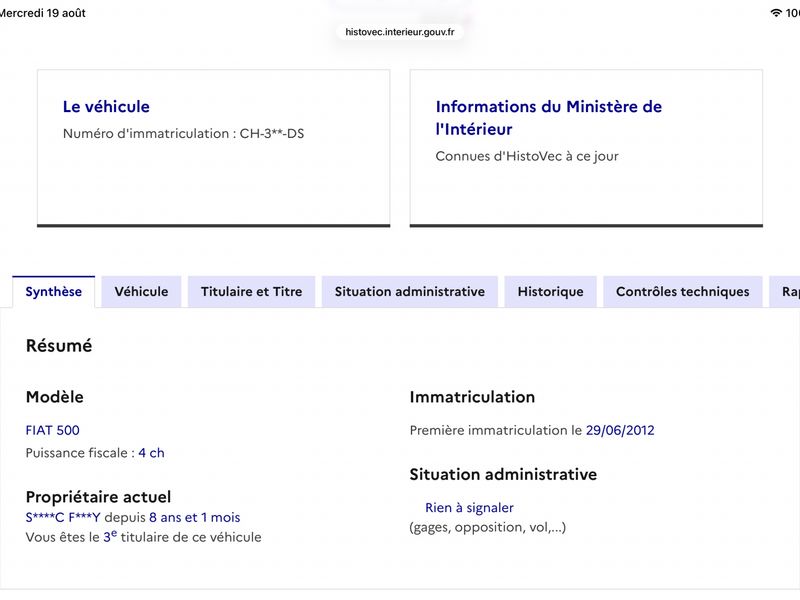The width and height of the screenshot is (800, 600).
Task: Click the 8 ans et 1 mois duration
Action: tap(194, 517)
